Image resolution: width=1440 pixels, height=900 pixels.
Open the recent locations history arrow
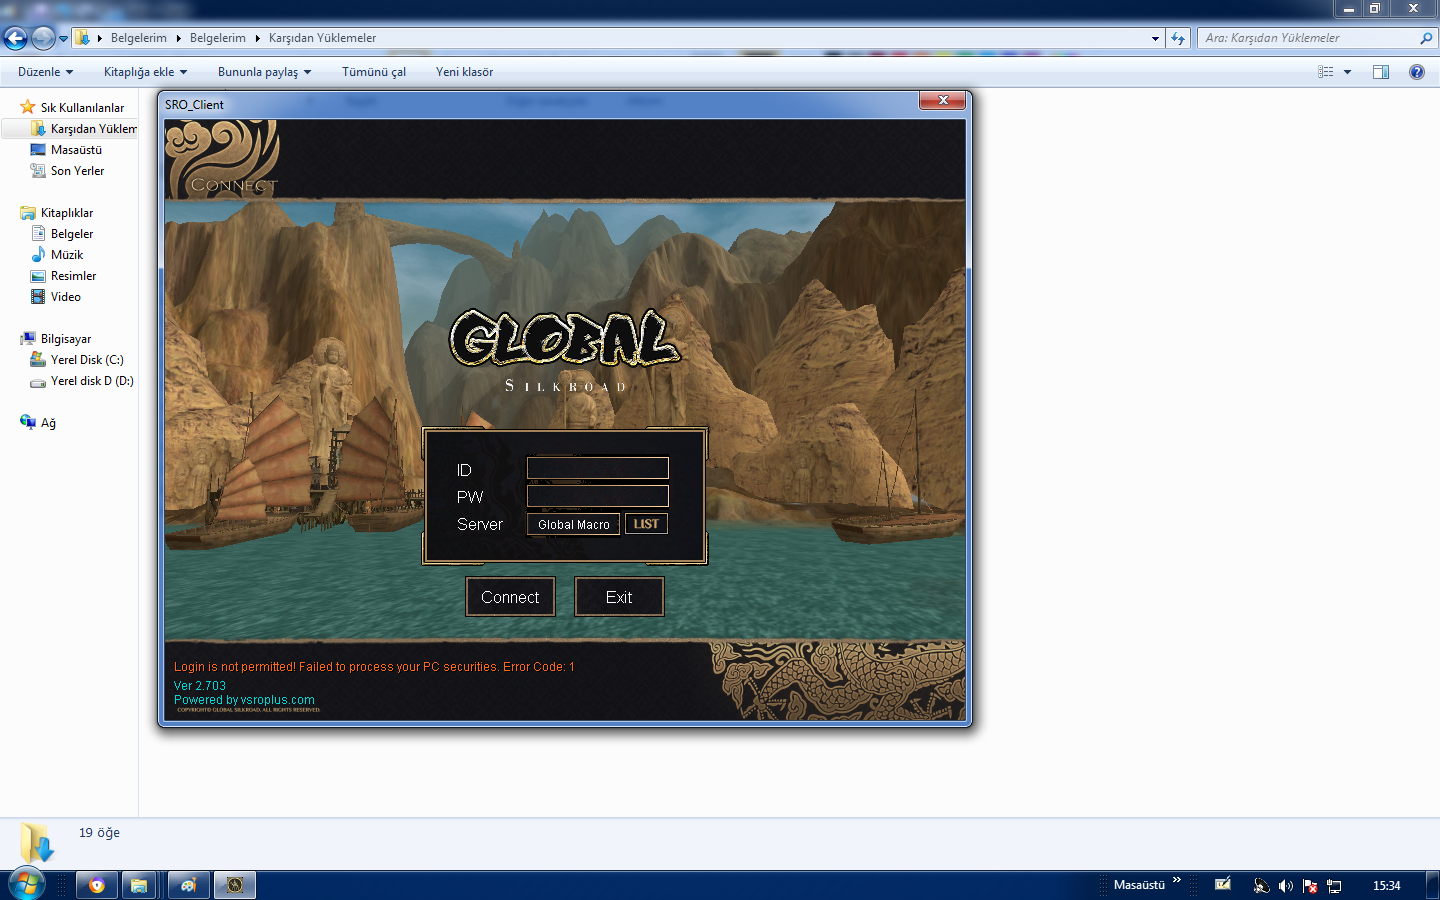click(63, 39)
